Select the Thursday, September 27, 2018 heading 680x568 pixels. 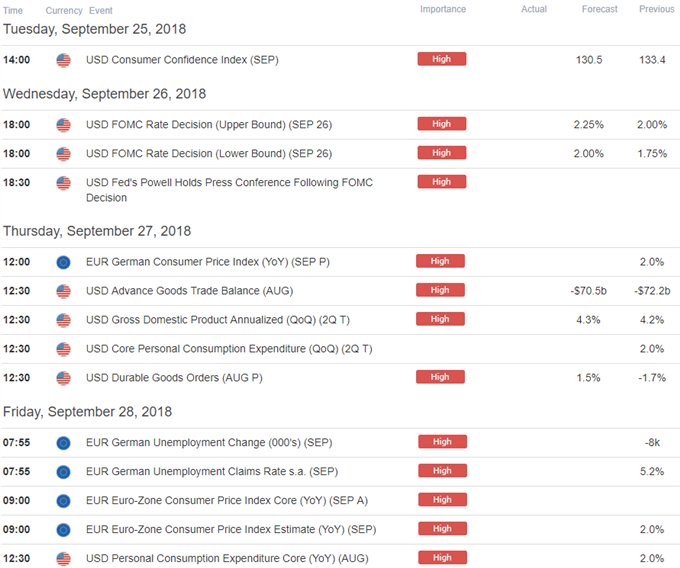(97, 231)
